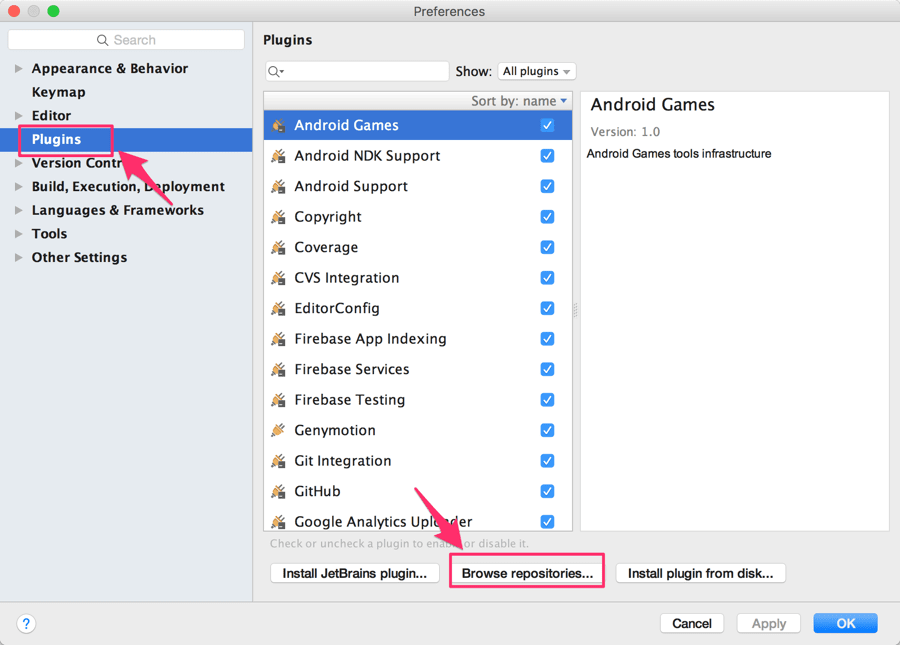Click the Firebase Services plugin icon
This screenshot has width=900, height=645.
click(x=278, y=369)
